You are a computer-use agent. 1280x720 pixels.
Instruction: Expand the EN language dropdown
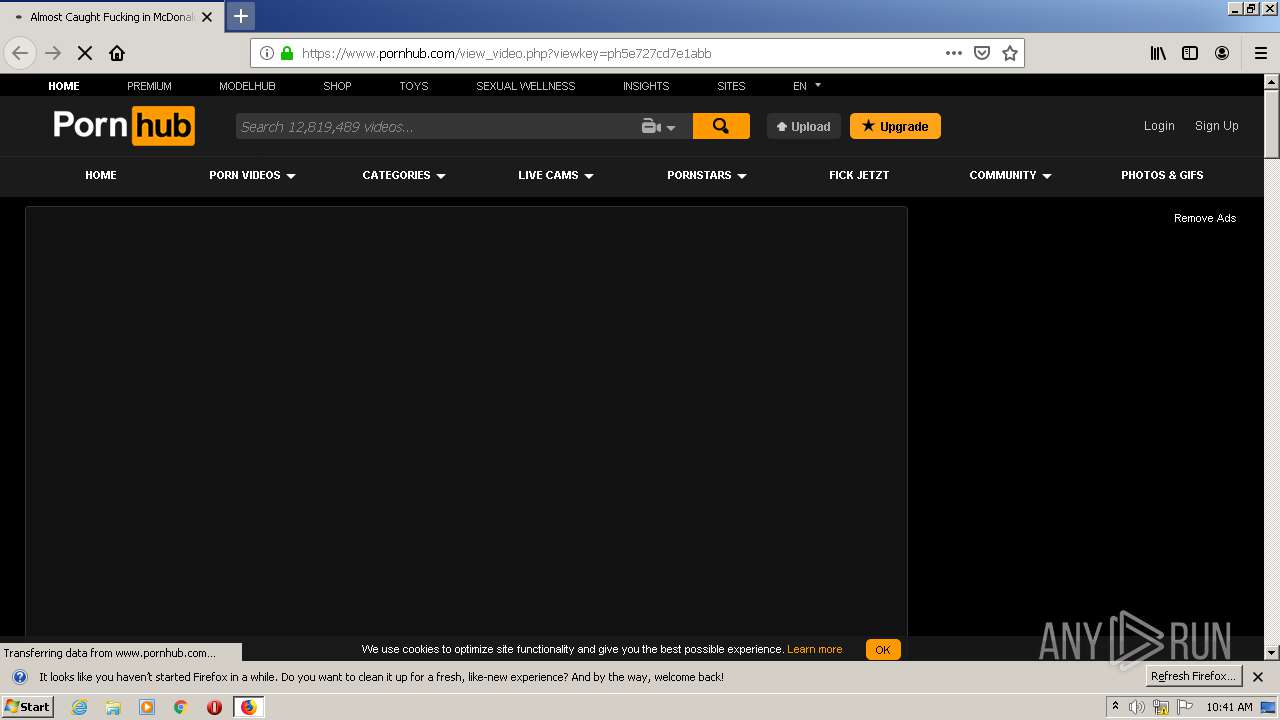coord(806,86)
